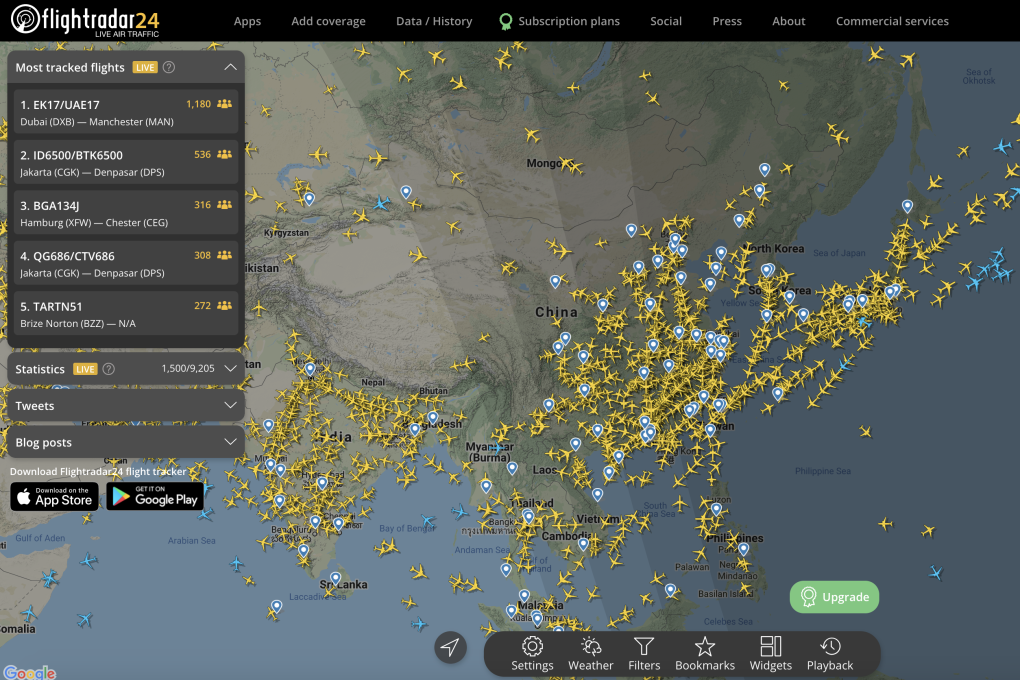Click the LIVE badge next to Most tracked flights
Viewport: 1020px width, 680px height.
click(146, 67)
